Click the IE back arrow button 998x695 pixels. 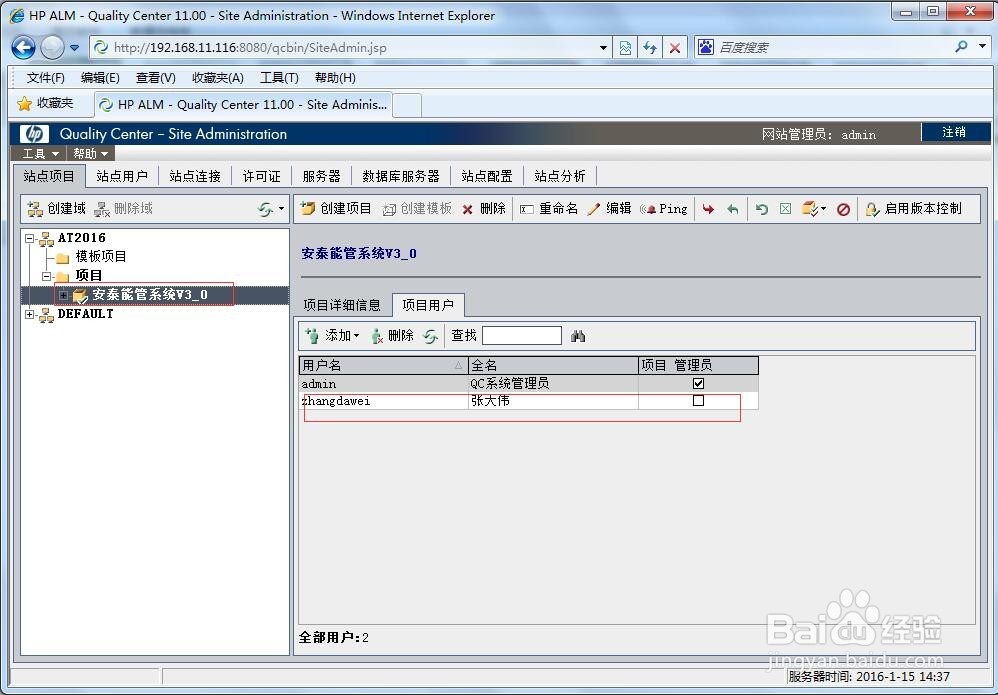point(24,47)
